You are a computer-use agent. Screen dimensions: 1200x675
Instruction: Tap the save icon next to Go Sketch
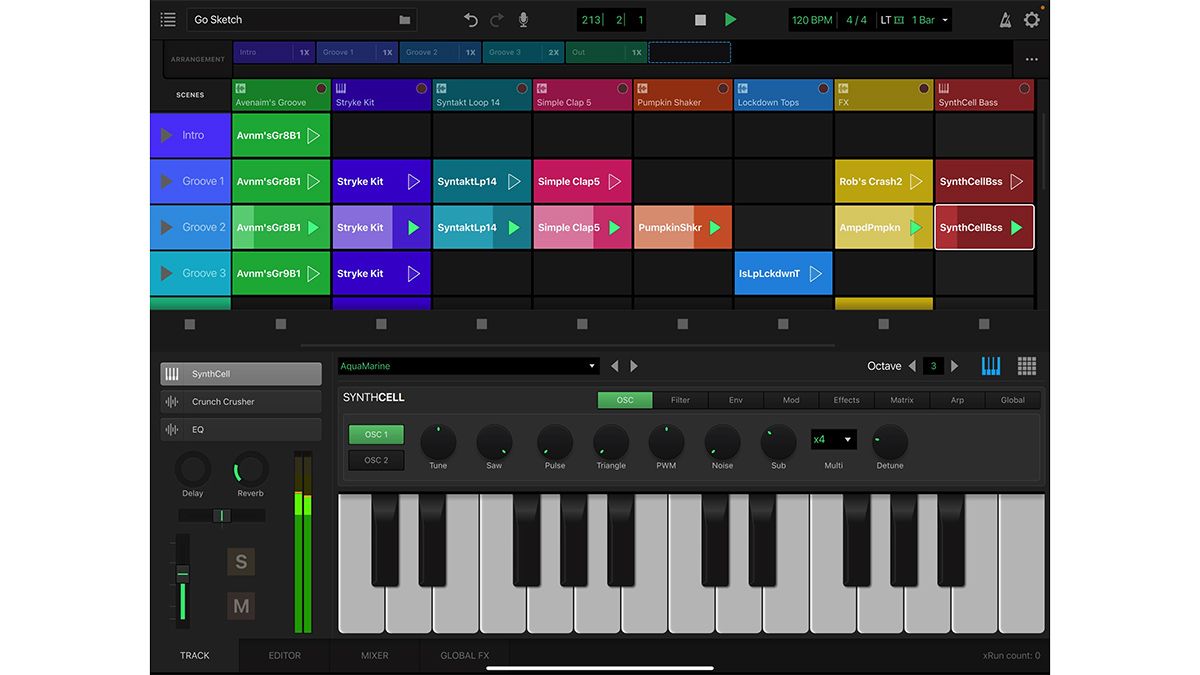tap(403, 18)
